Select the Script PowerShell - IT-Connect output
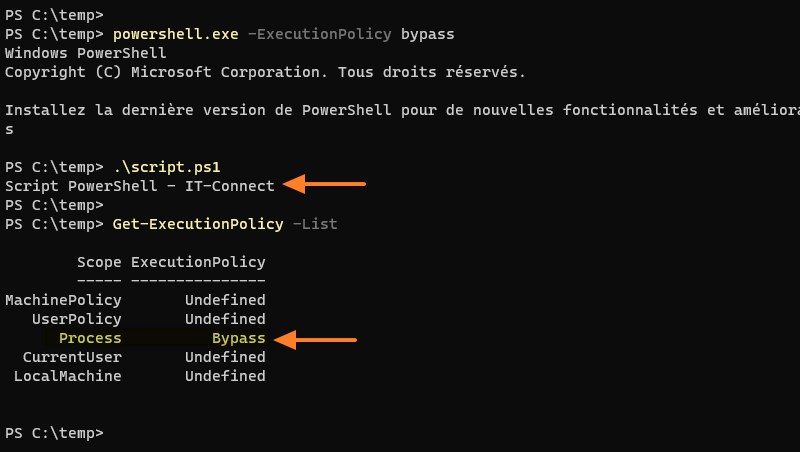The height and width of the screenshot is (452, 800). click(x=139, y=186)
